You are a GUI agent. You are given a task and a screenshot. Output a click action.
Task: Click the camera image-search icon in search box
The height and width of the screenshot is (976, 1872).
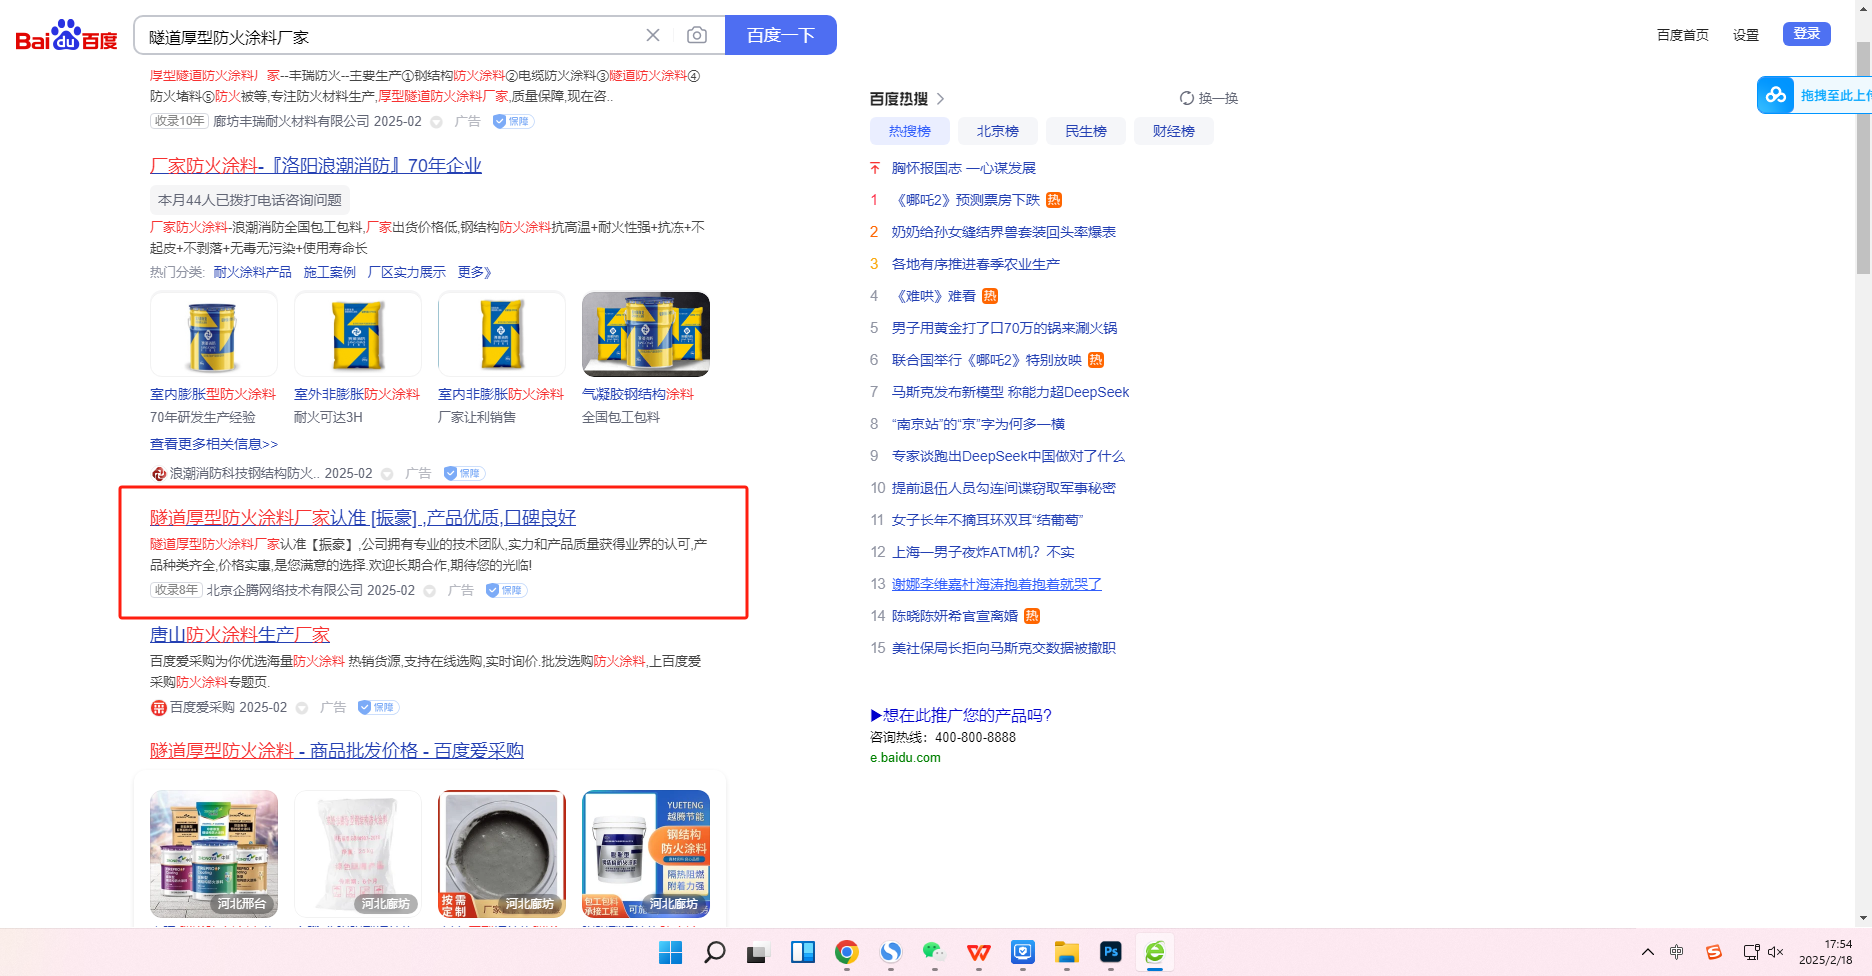(697, 36)
